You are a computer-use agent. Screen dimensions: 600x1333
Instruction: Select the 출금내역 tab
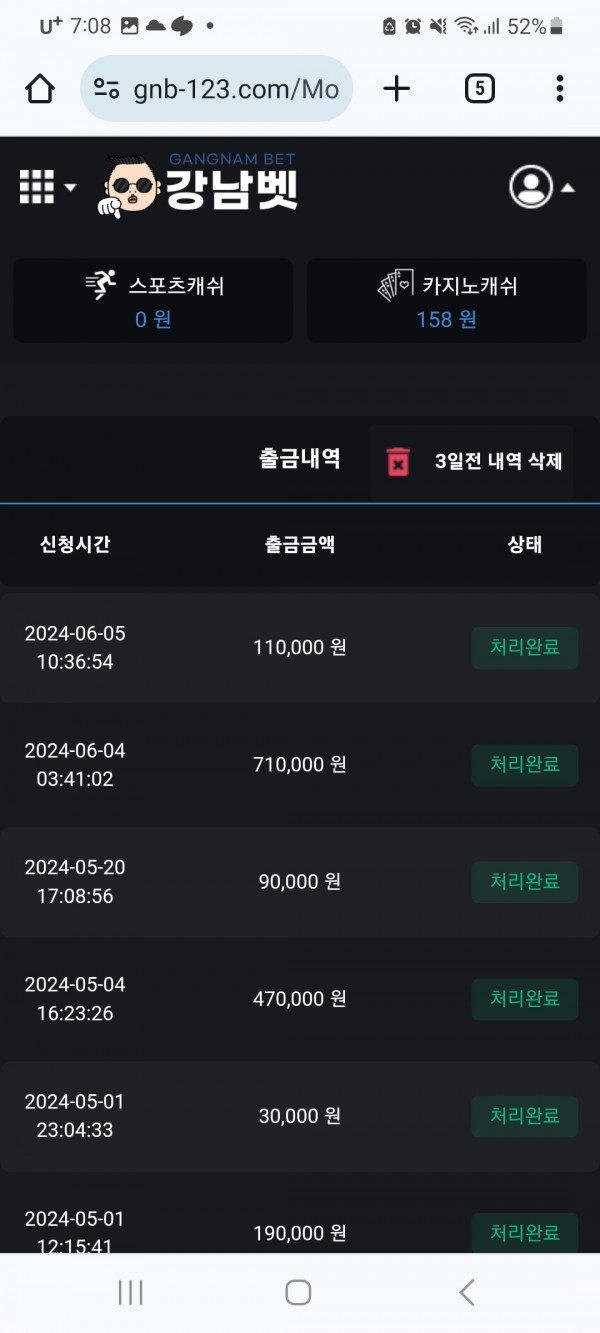299,459
